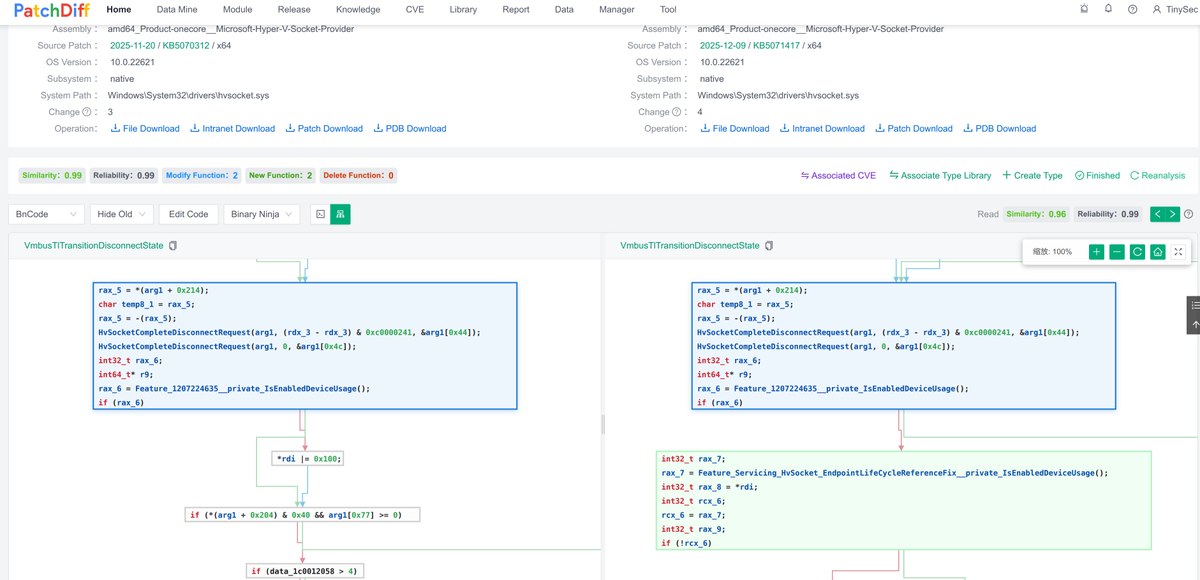
Task: Open help icon beside navigation arrows
Action: (1189, 214)
